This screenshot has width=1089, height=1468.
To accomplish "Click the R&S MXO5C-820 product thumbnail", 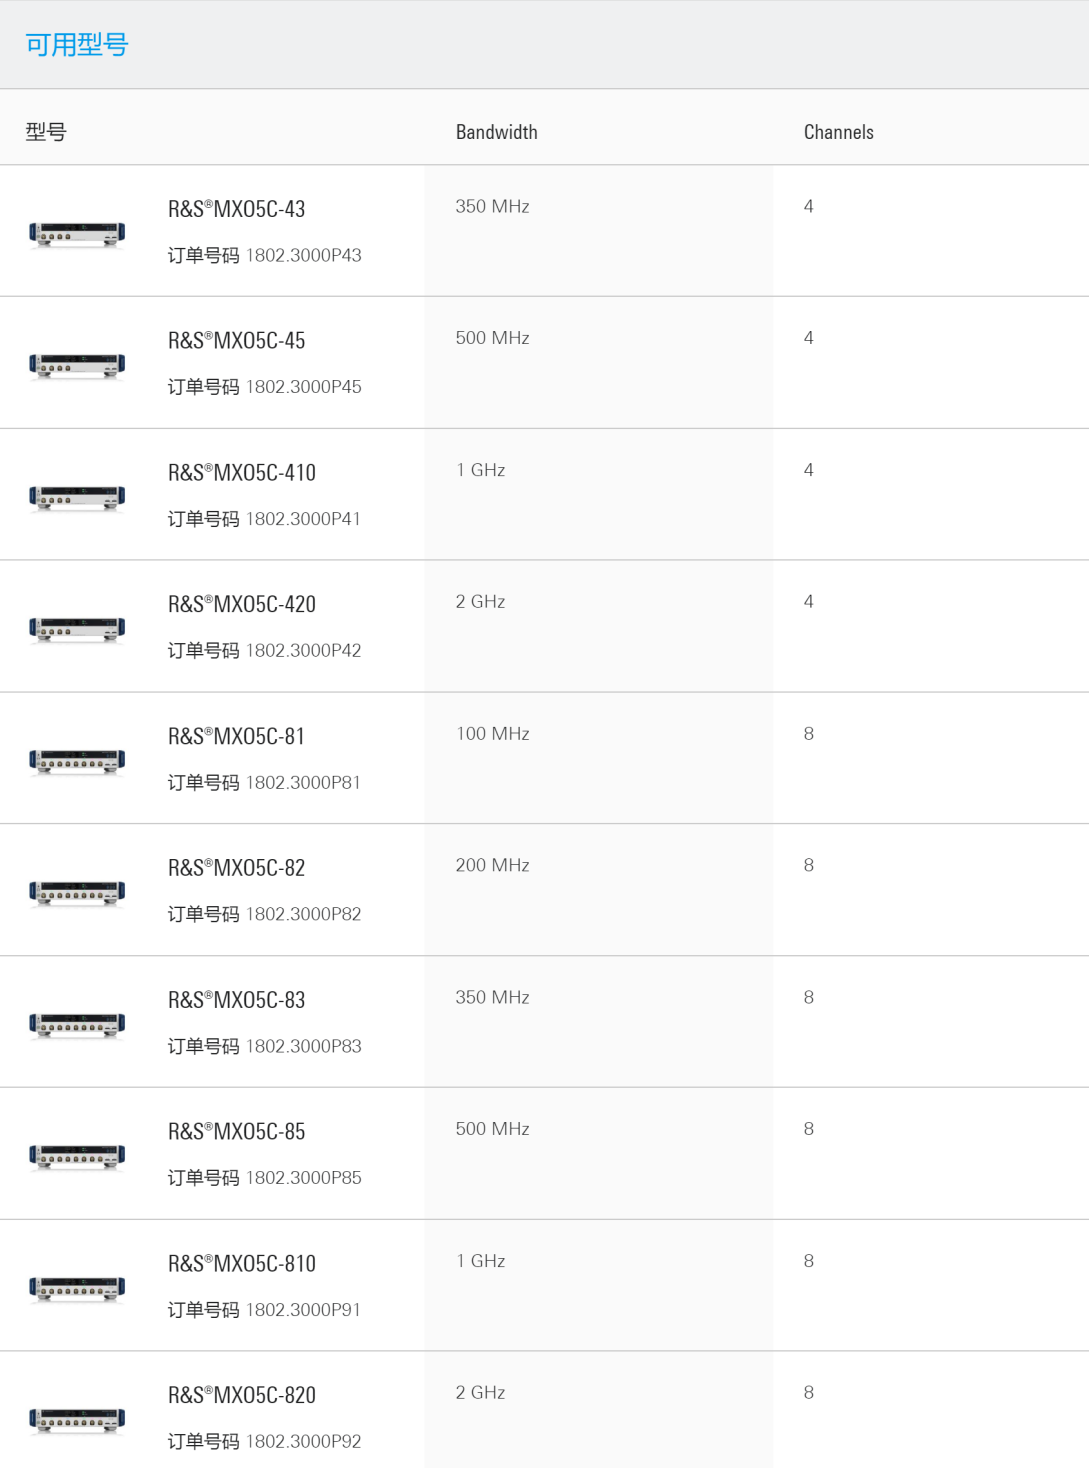I will click(77, 1421).
